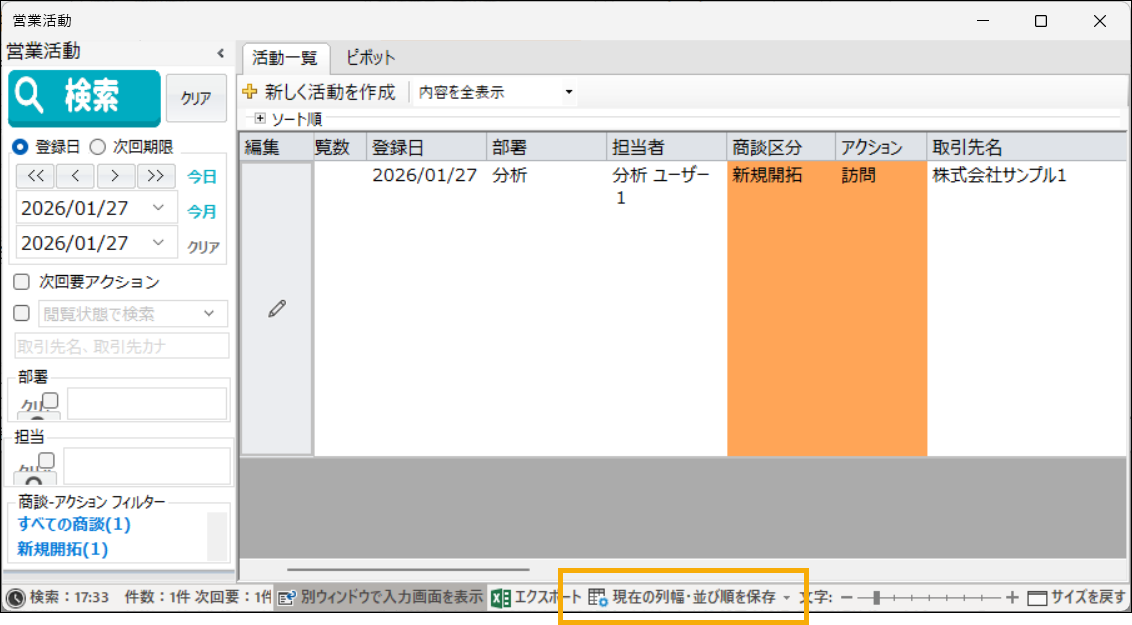
Task: Click the クリア button beside 検索
Action: 196,98
